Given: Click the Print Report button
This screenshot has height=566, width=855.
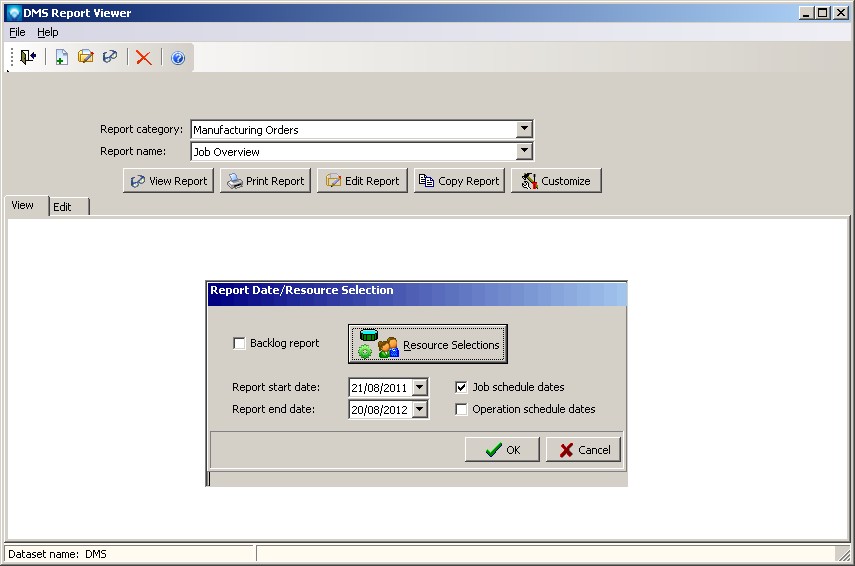Looking at the screenshot, I should [265, 181].
